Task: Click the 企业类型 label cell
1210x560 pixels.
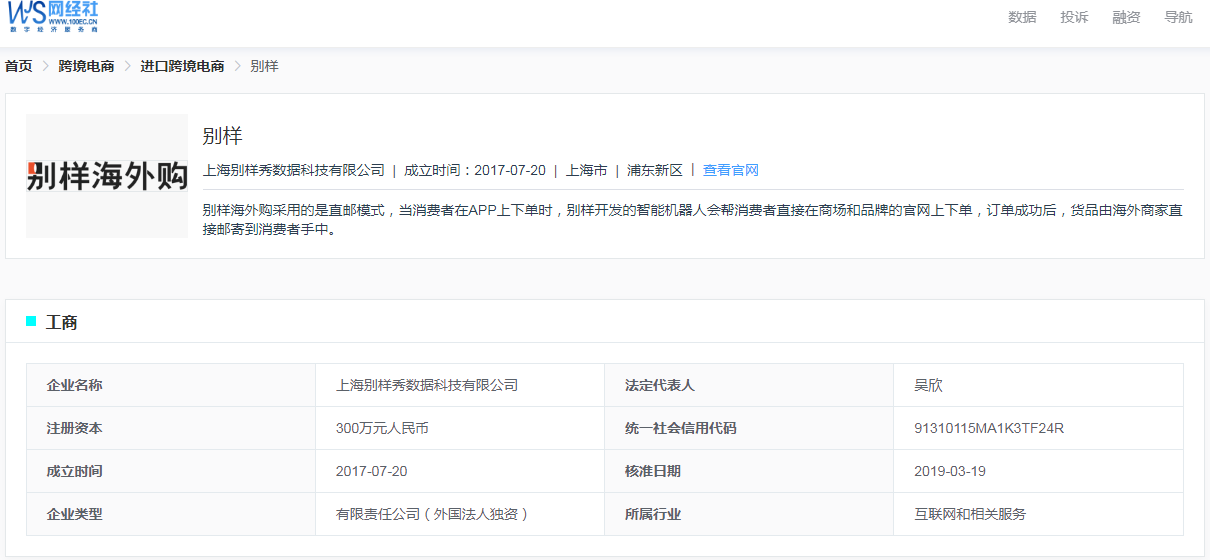Action: 171,514
